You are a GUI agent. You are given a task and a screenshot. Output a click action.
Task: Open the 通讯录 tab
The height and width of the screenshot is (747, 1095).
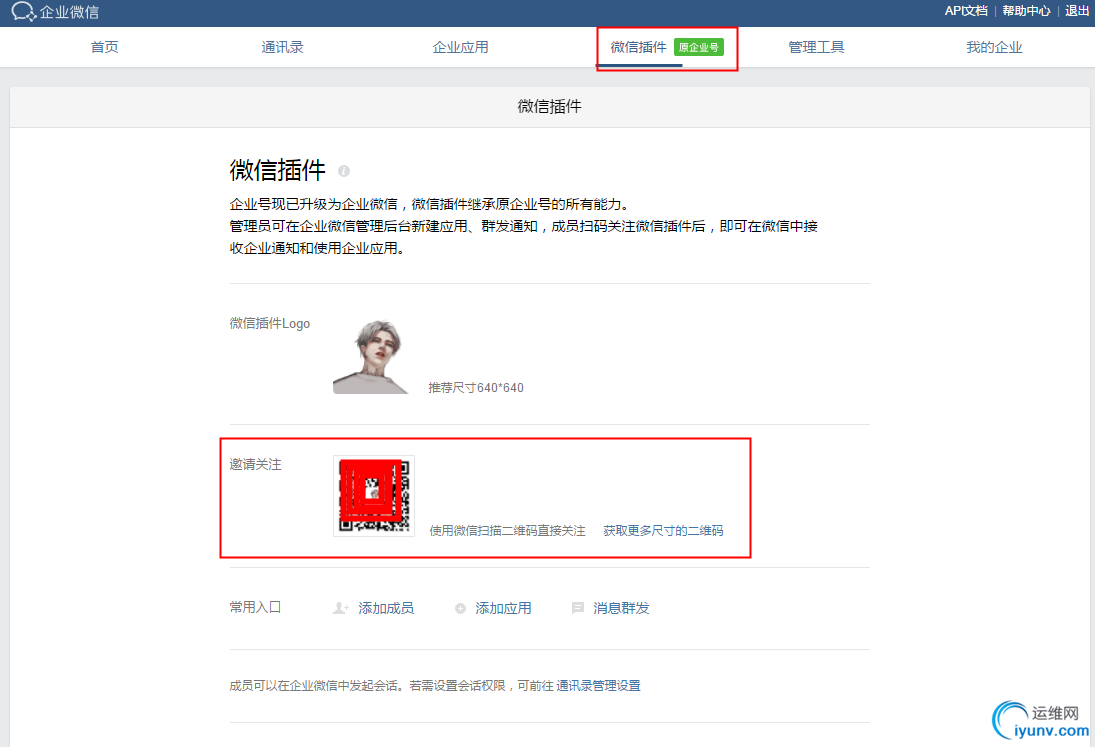coord(282,47)
